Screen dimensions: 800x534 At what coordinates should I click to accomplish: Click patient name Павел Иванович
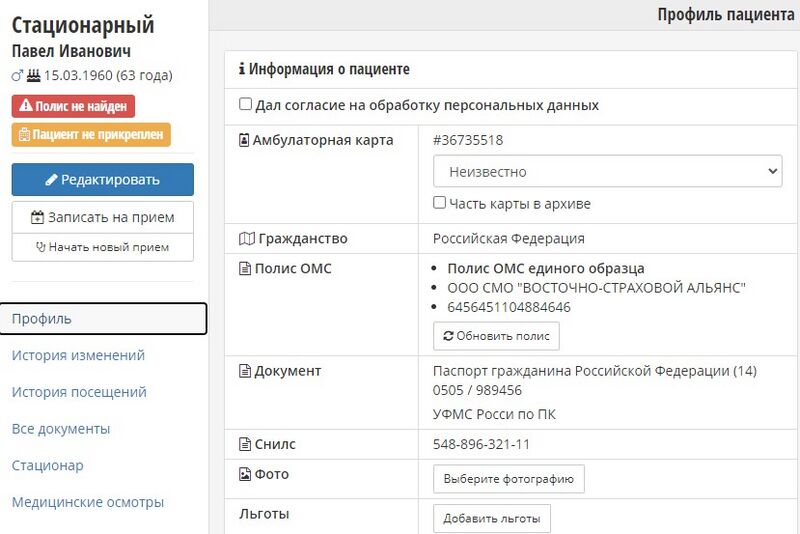coord(71,51)
